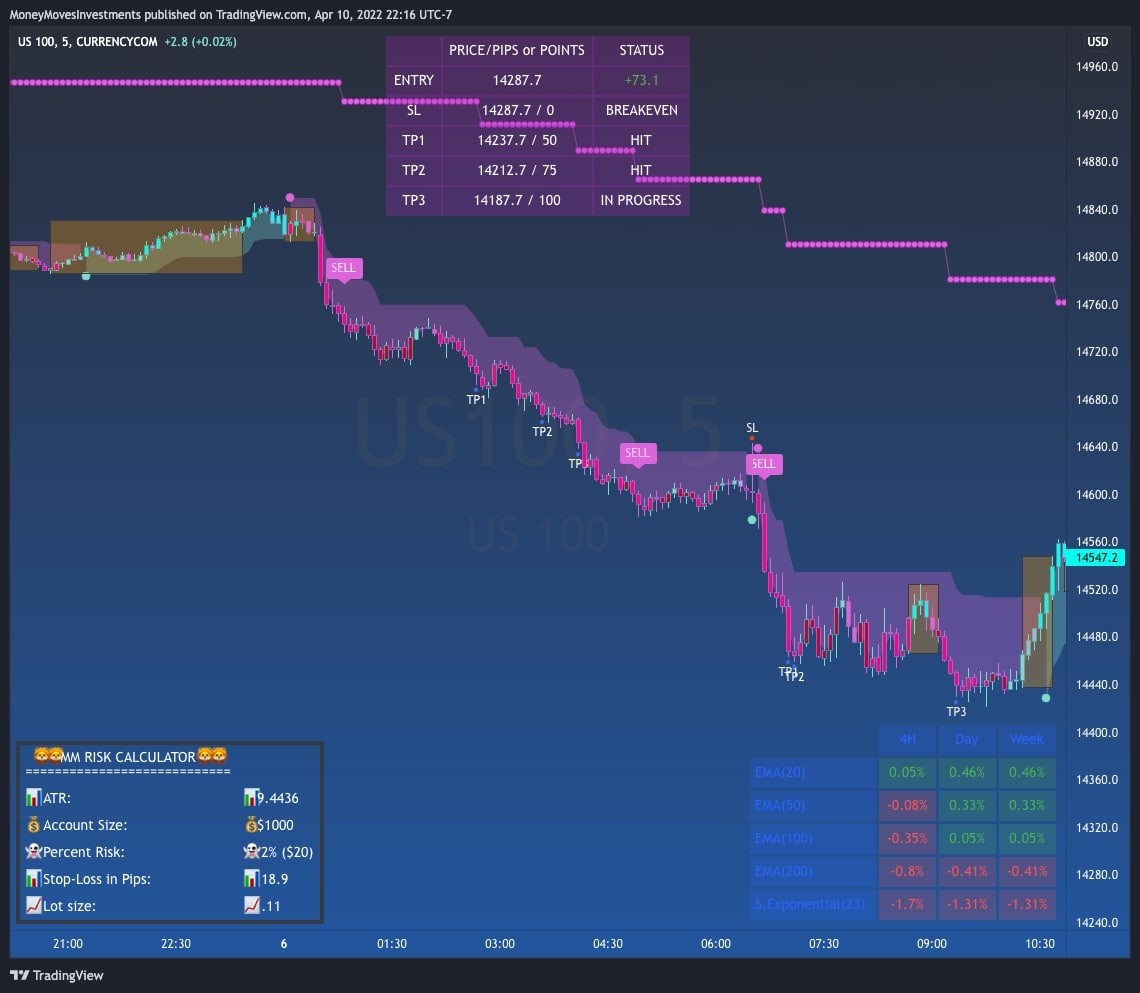Click the 14237.7 / 50 cell in TP1 row
This screenshot has height=993, width=1140.
click(517, 140)
